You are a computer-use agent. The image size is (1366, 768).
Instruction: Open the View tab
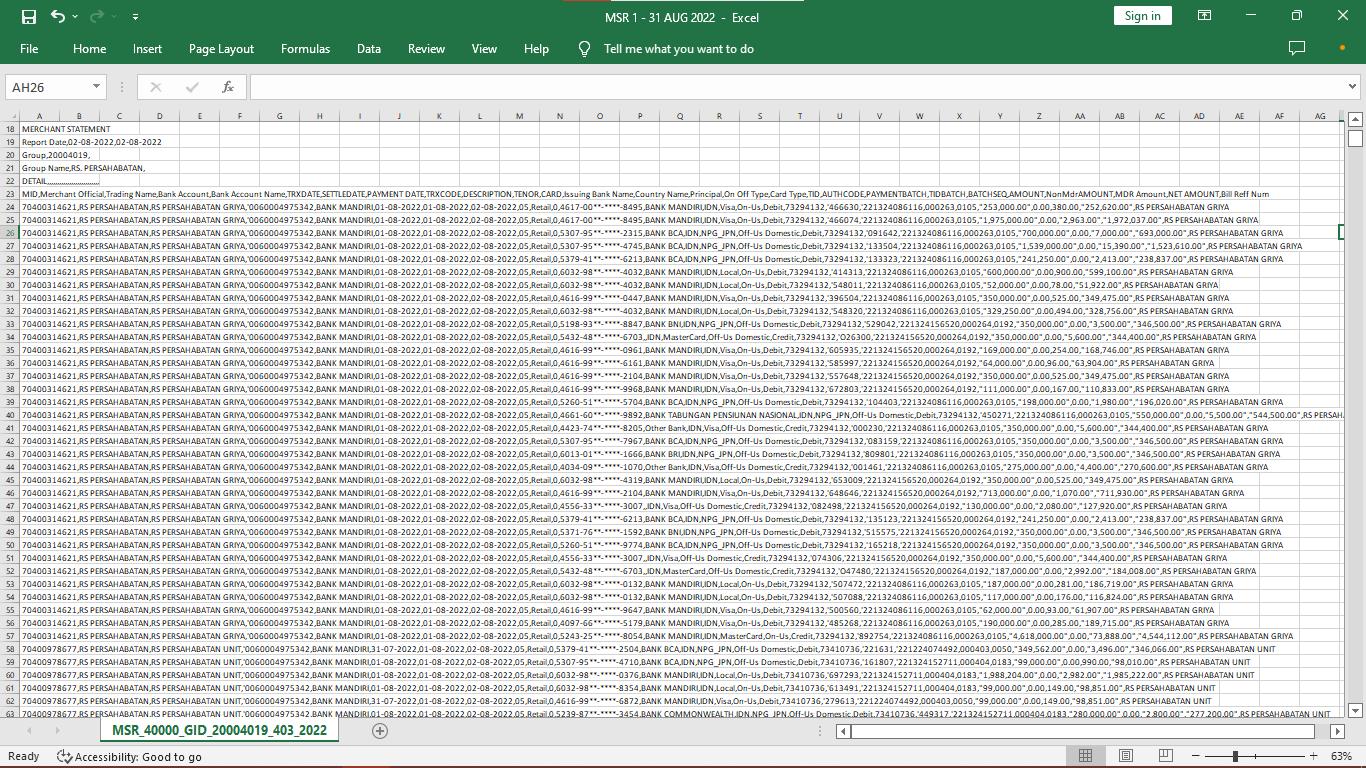(x=484, y=48)
